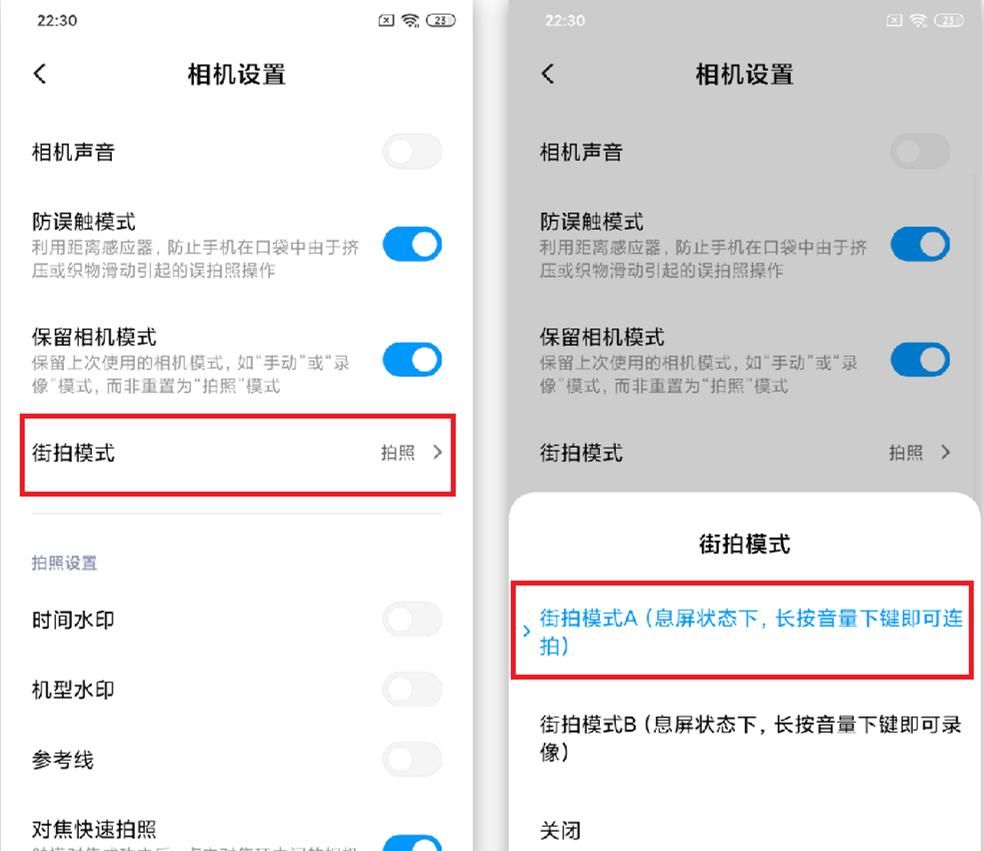
Task: Tap the SIM card icon in the left status bar
Action: pyautogui.click(x=387, y=21)
